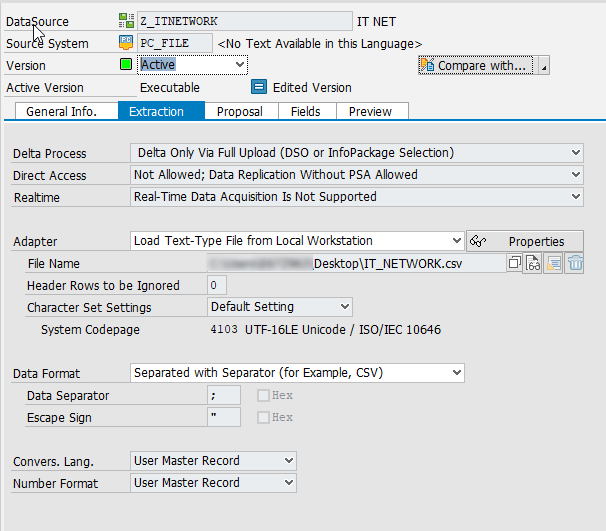The image size is (606, 531).
Task: Click the green active version status icon
Action: 126,64
